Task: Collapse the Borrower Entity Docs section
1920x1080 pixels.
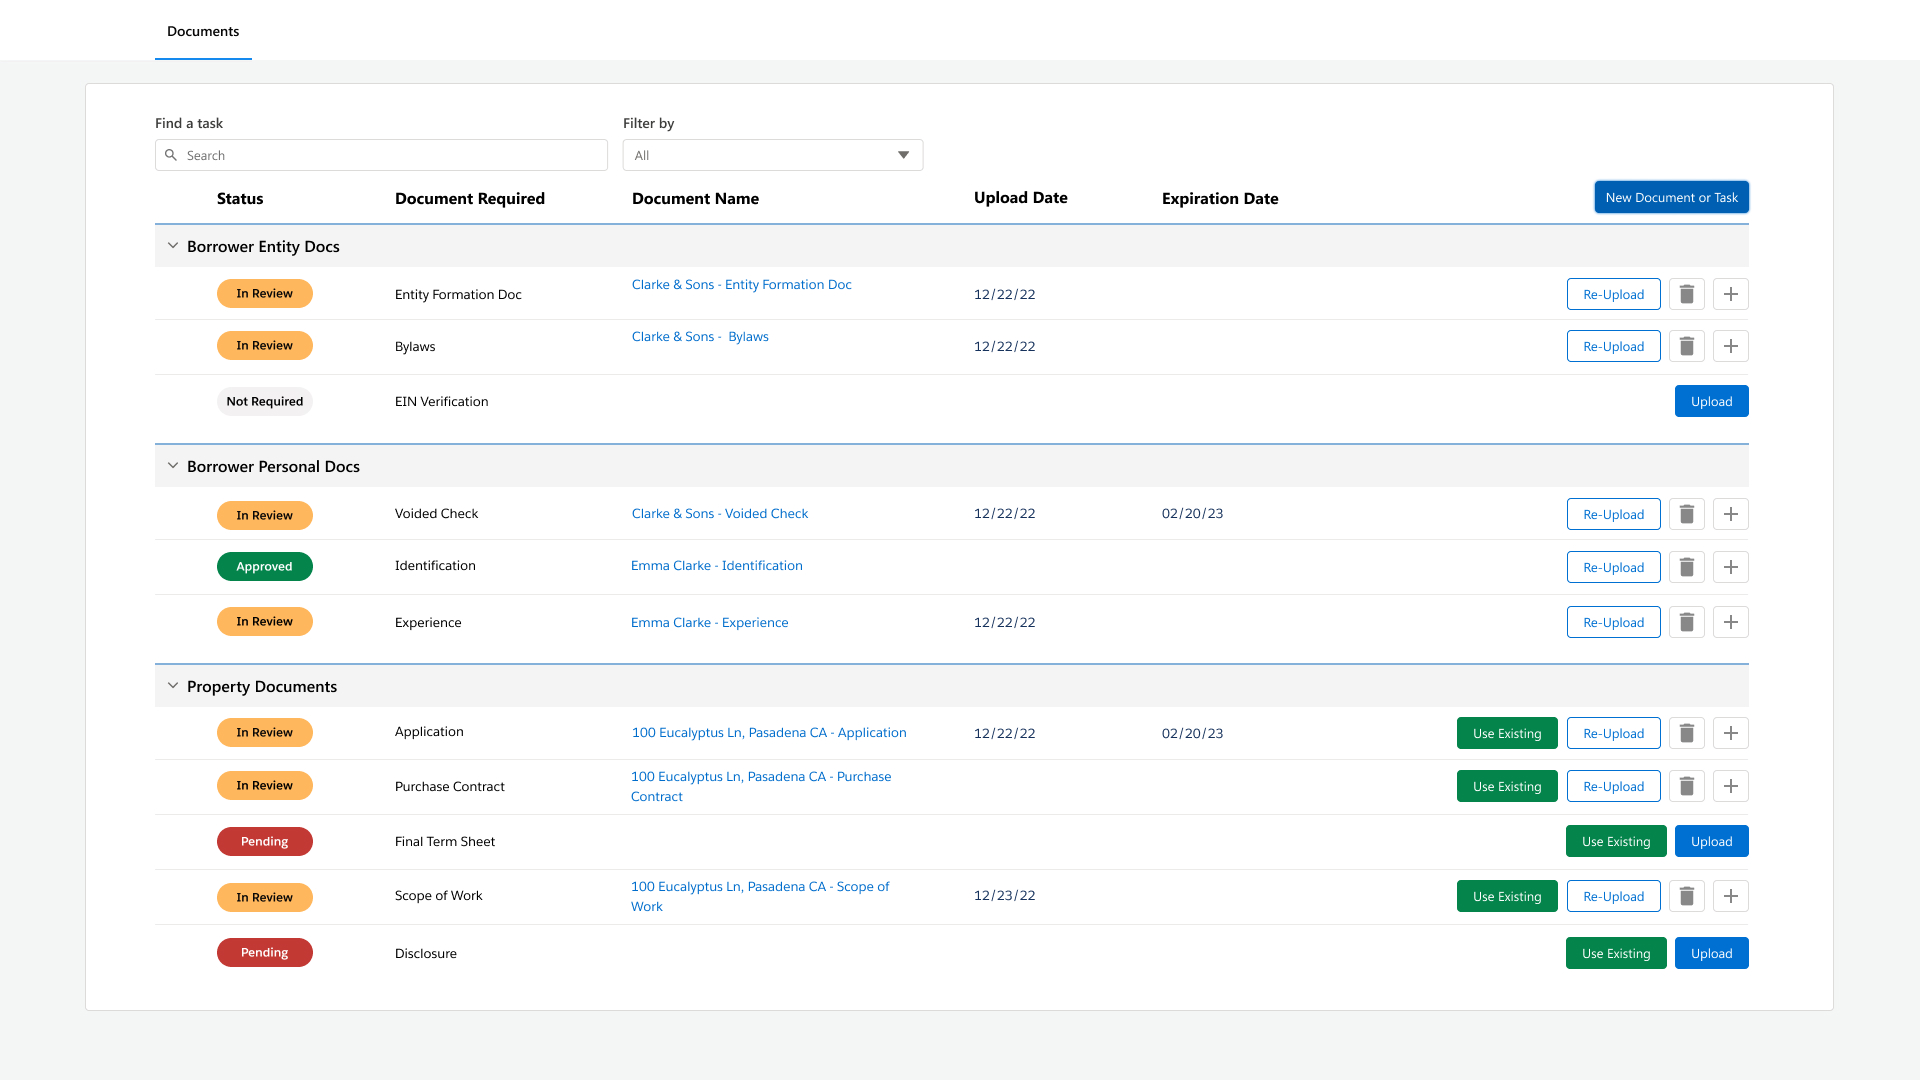Action: click(x=173, y=246)
